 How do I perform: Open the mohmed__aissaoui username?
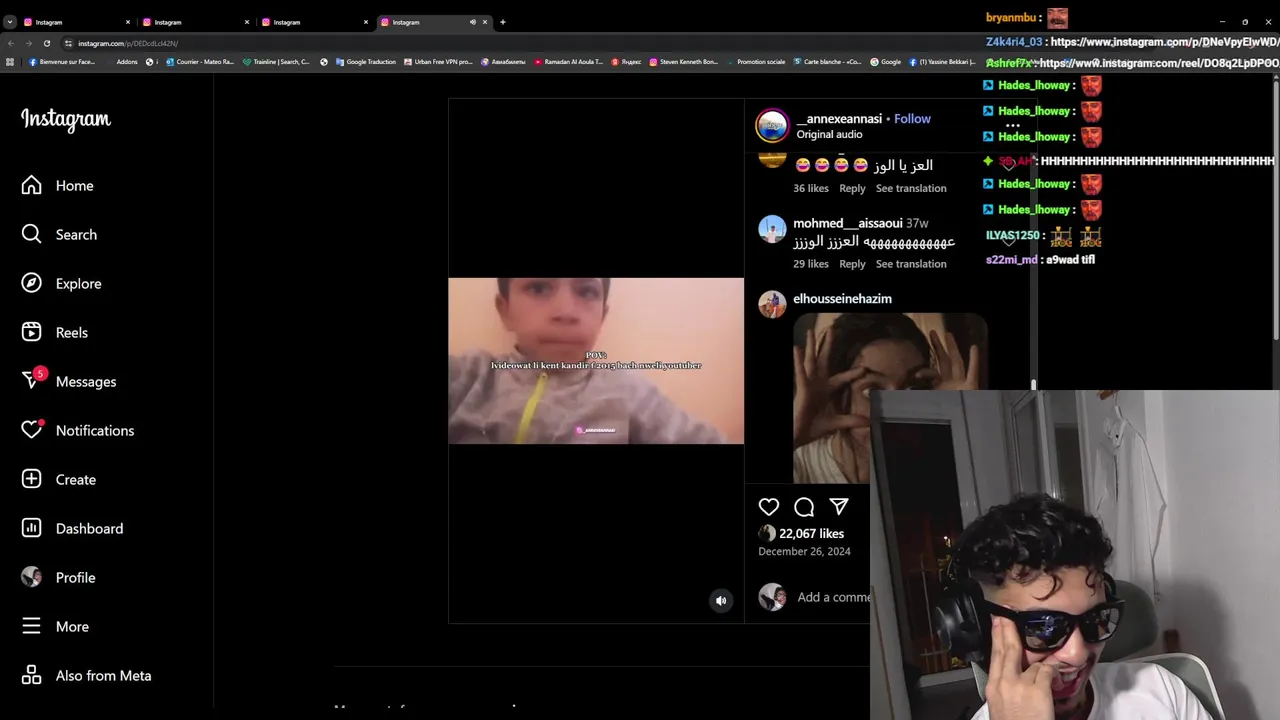click(847, 224)
